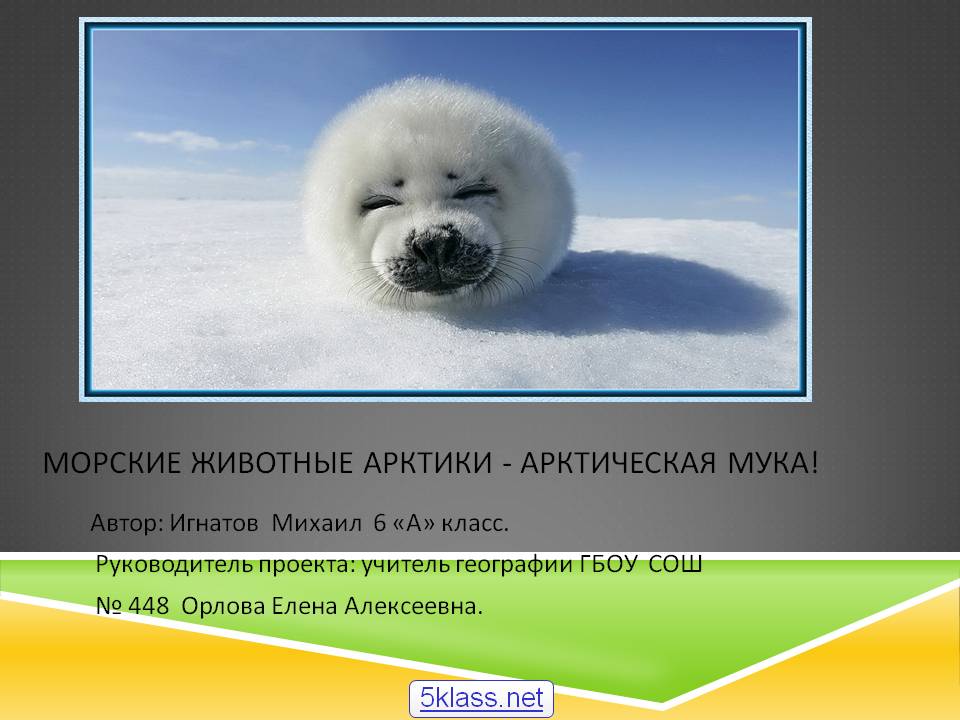
Task: Click the word 'АРКТИКИ' in the title
Action: 429,464
